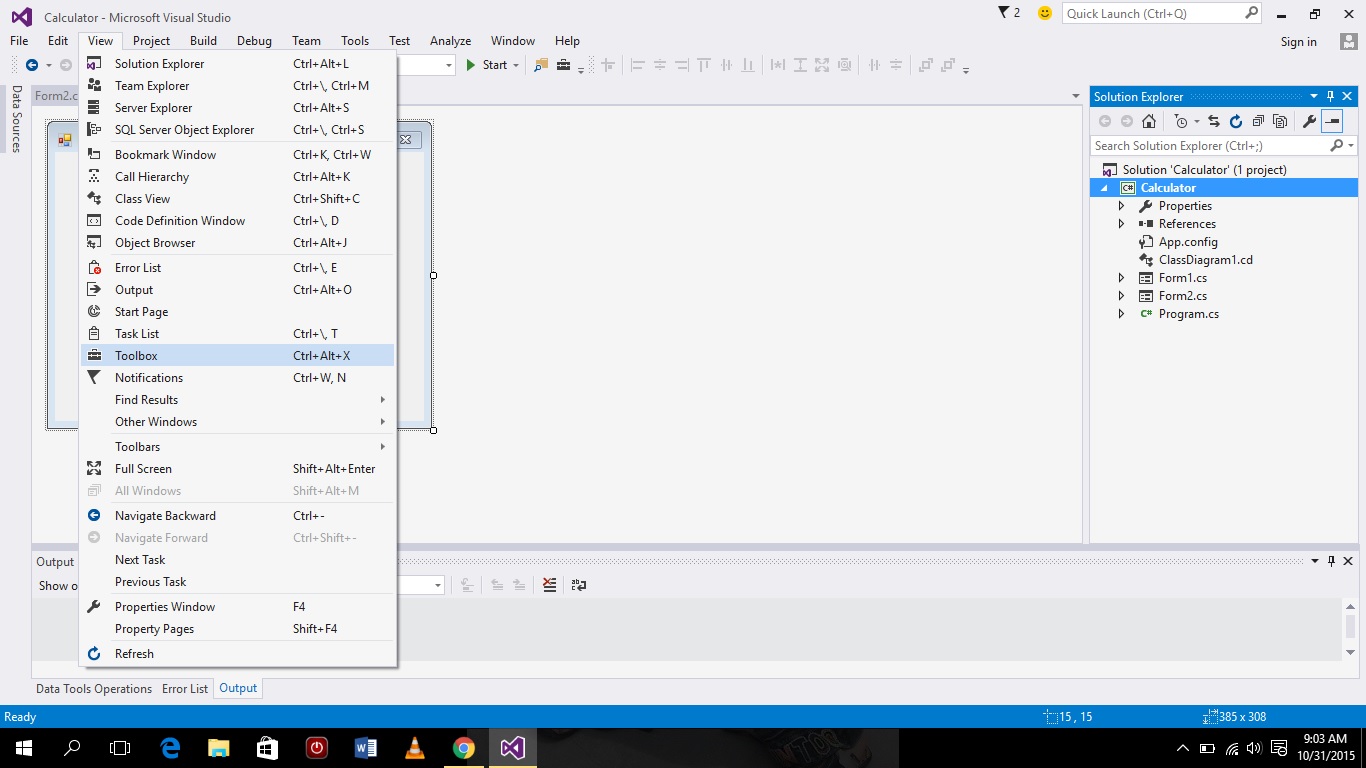Click the Sign in link
This screenshot has height=768, width=1366.
1298,41
